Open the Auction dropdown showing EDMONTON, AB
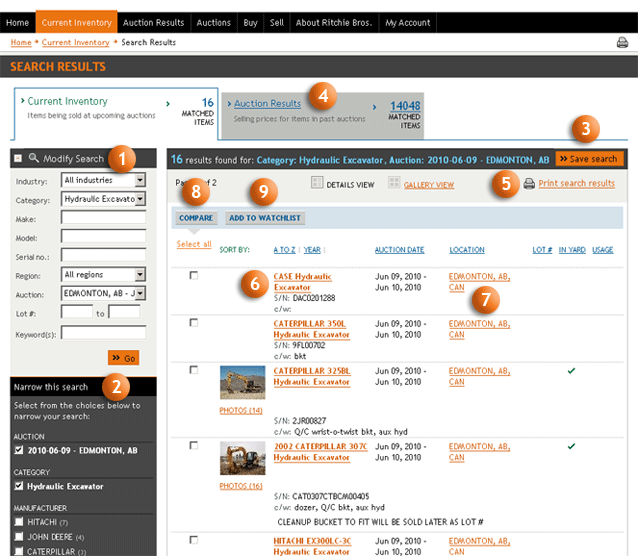Screen dimensions: 638x556 (x=103, y=293)
